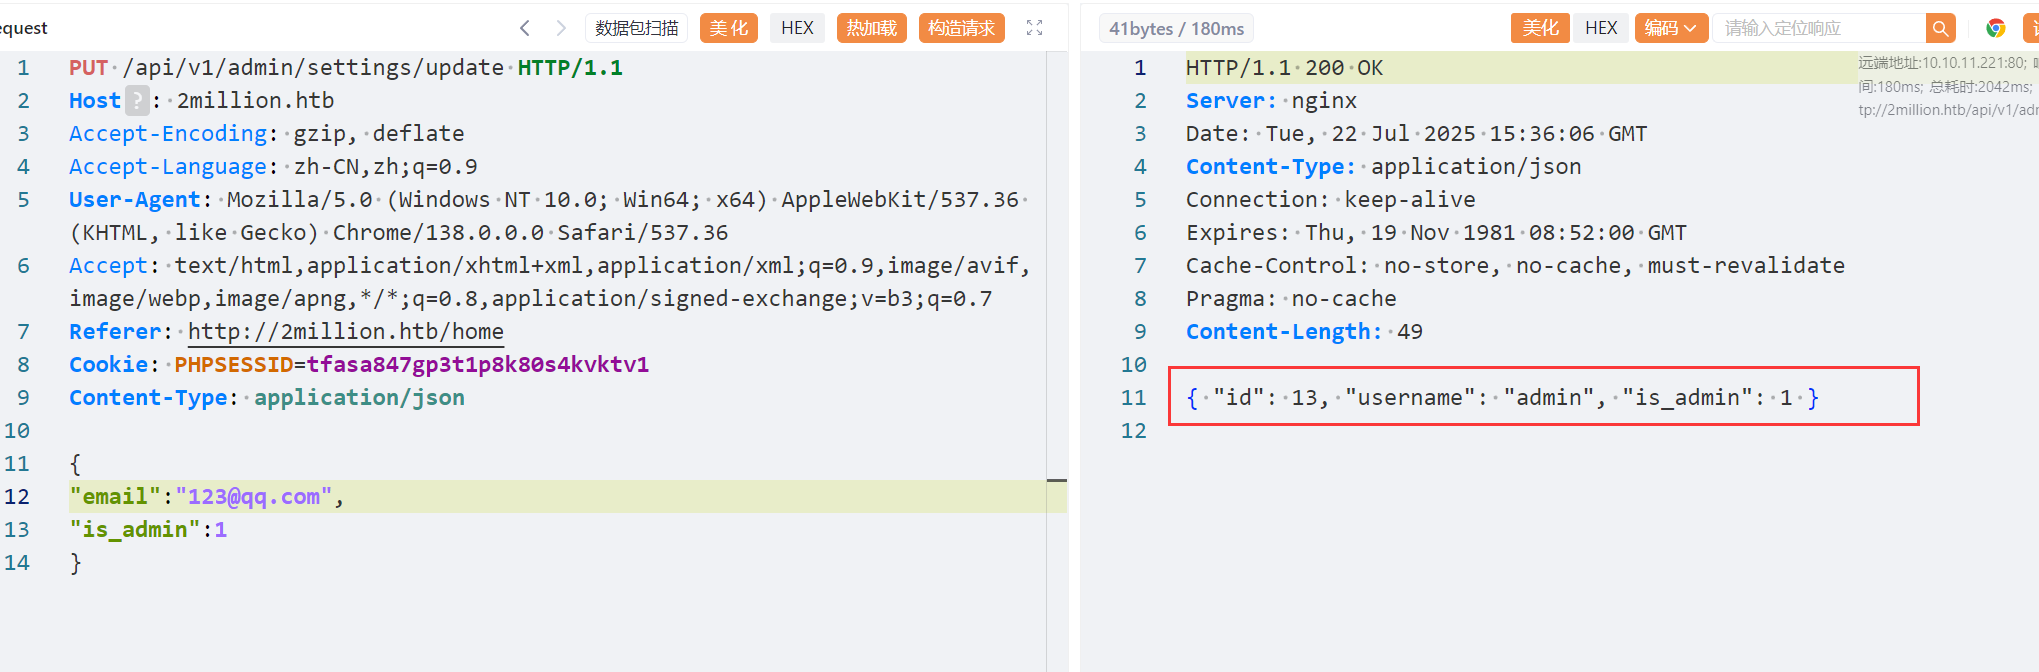This screenshot has width=2039, height=672.
Task: Click the orange search magnifier icon
Action: pyautogui.click(x=1940, y=28)
